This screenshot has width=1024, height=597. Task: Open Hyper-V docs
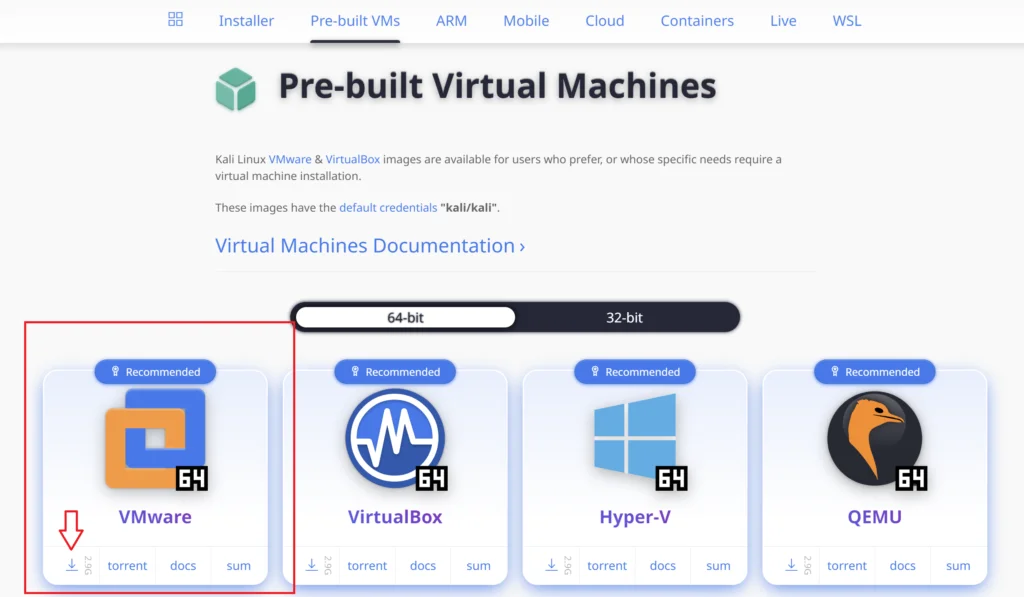pyautogui.click(x=662, y=566)
